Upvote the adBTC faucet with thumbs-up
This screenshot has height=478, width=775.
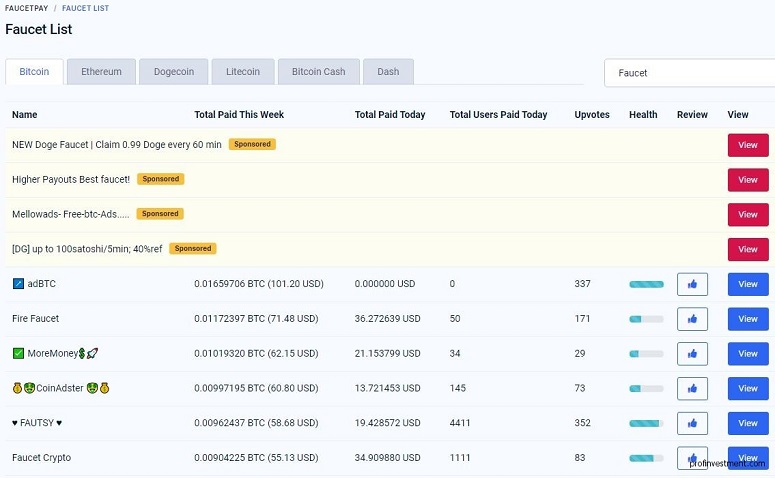click(x=692, y=284)
